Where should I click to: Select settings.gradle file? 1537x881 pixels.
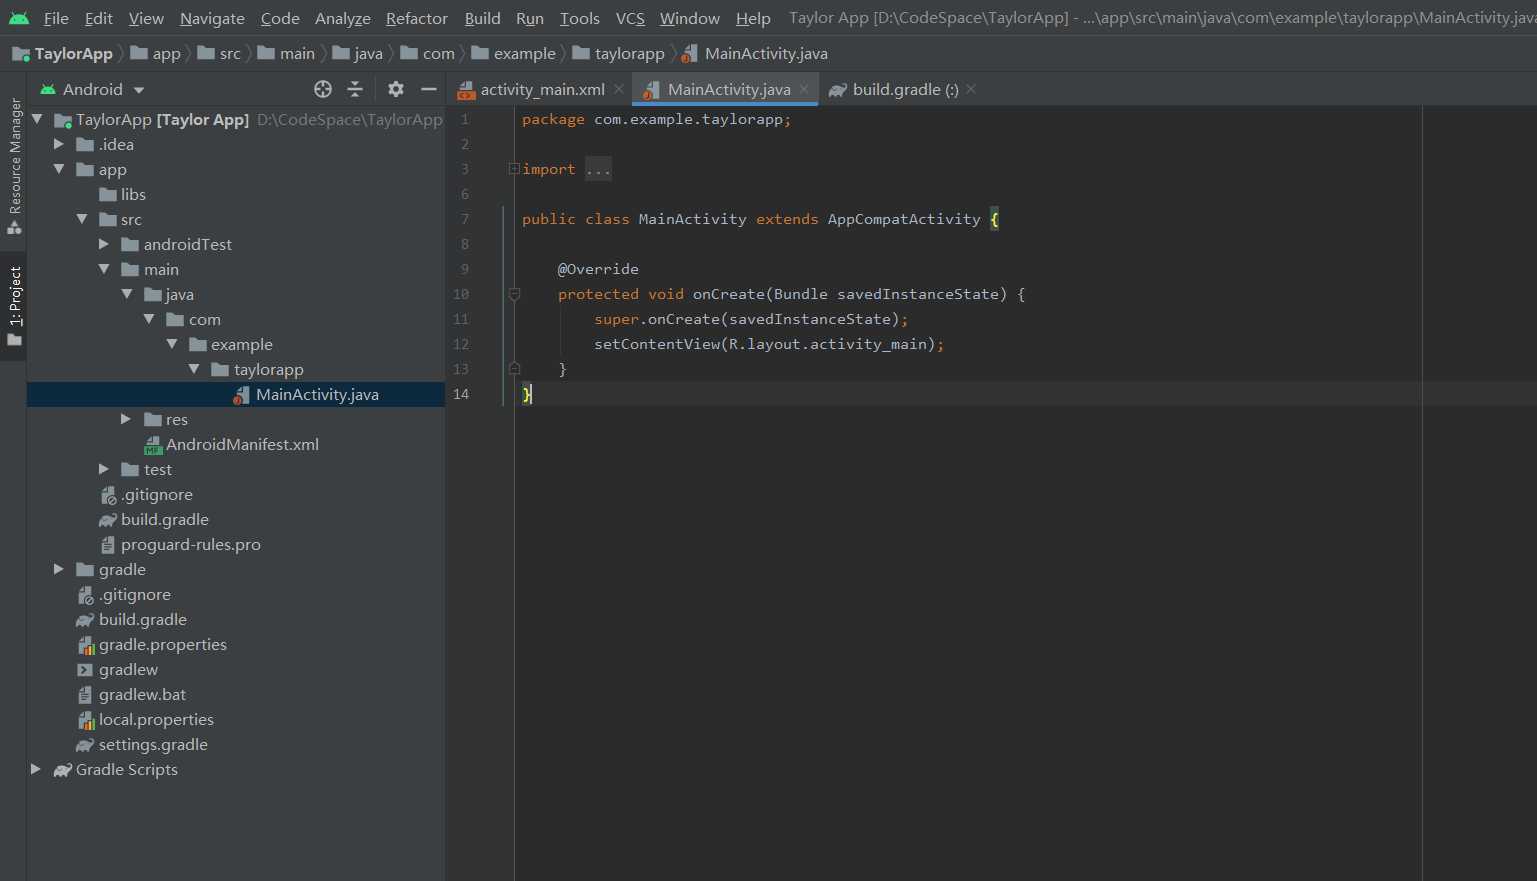(143, 744)
